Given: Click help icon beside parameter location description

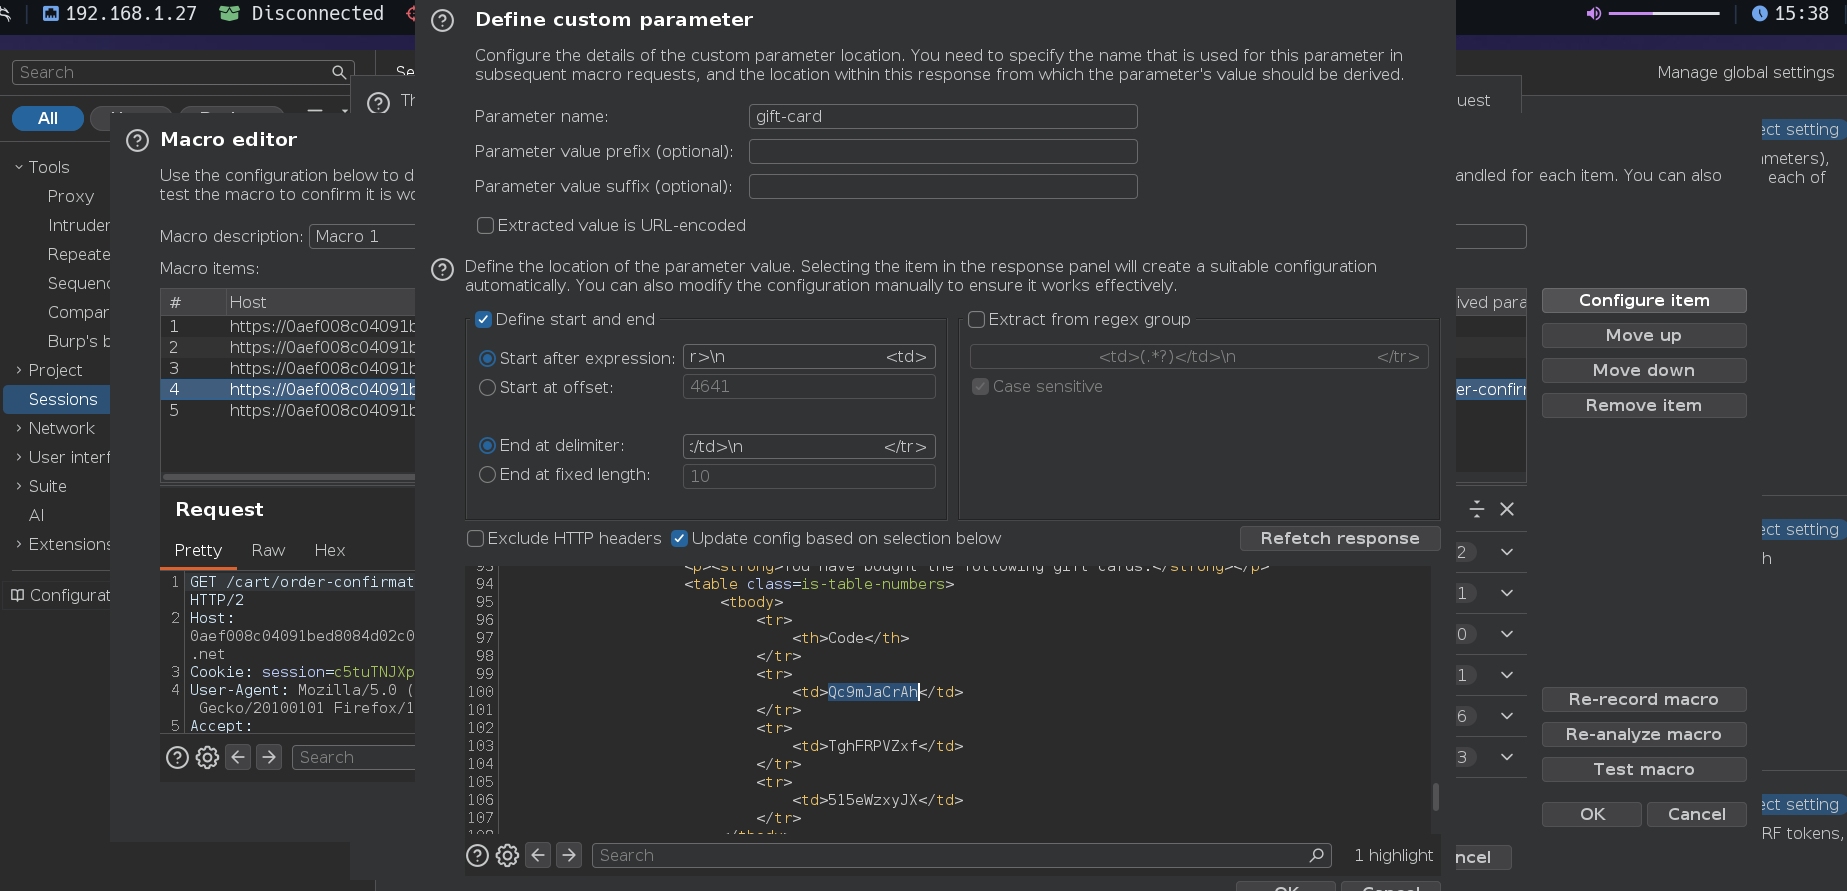Looking at the screenshot, I should click(442, 269).
